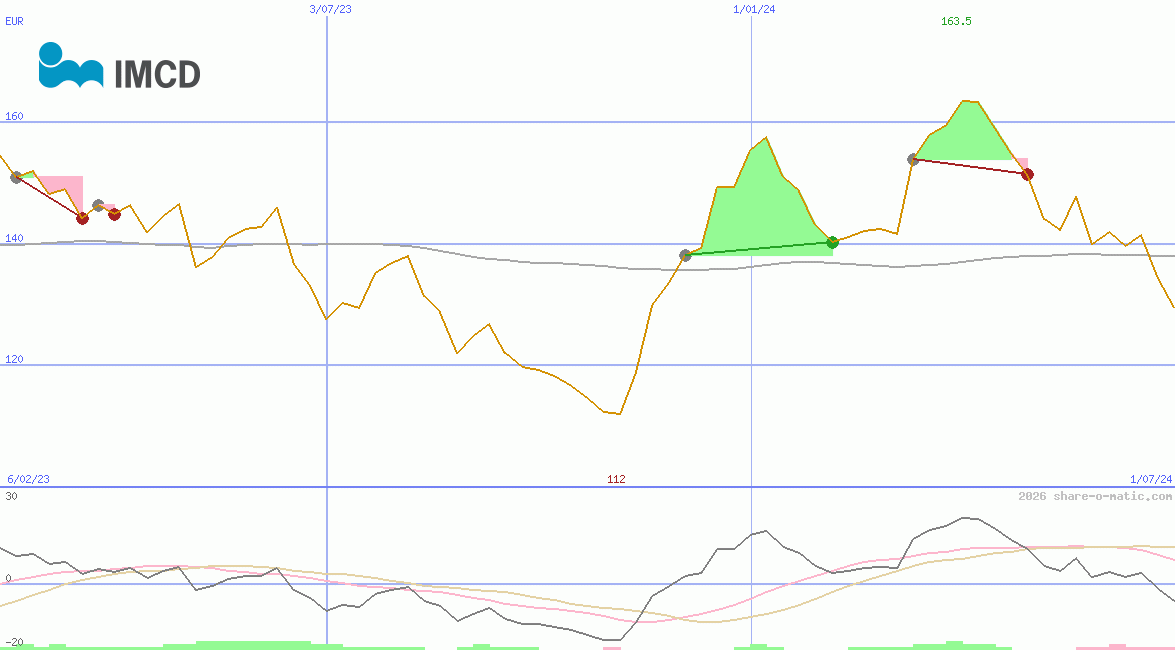The image size is (1175, 650).
Task: Click the green sell marker dot after the January 2024 peak
Action: pyautogui.click(x=832, y=242)
